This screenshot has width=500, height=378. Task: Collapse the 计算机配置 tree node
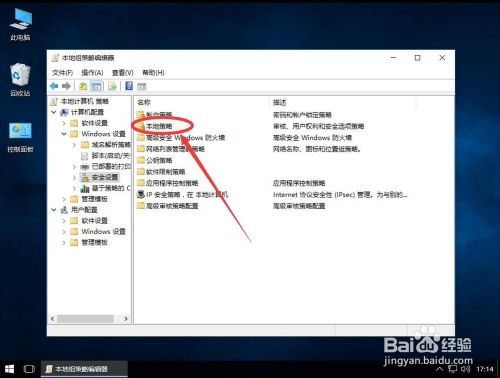(54, 112)
